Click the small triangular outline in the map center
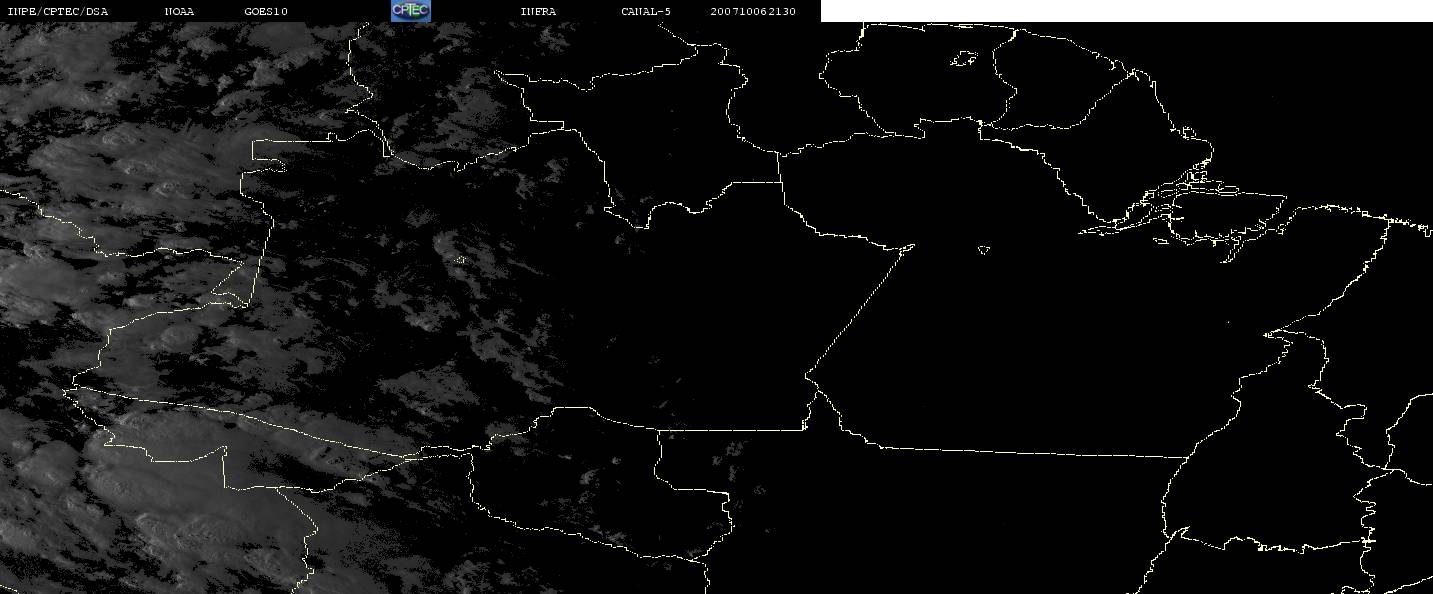 coord(984,249)
